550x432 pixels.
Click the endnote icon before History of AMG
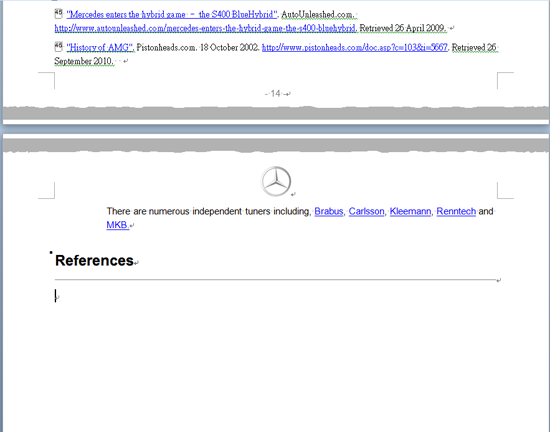coord(59,47)
